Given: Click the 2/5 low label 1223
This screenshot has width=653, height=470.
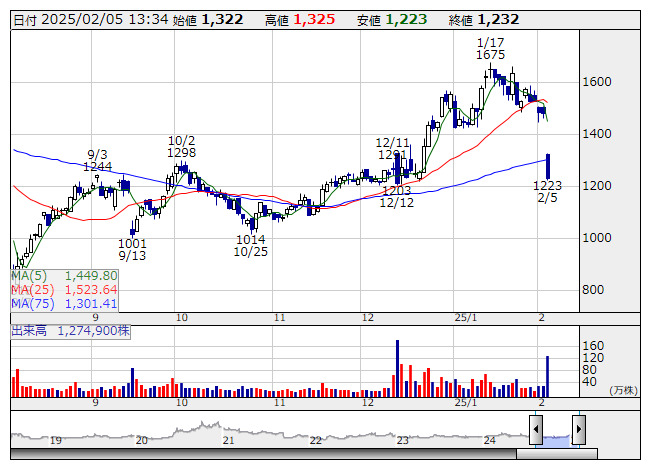Looking at the screenshot, I should click(546, 185).
